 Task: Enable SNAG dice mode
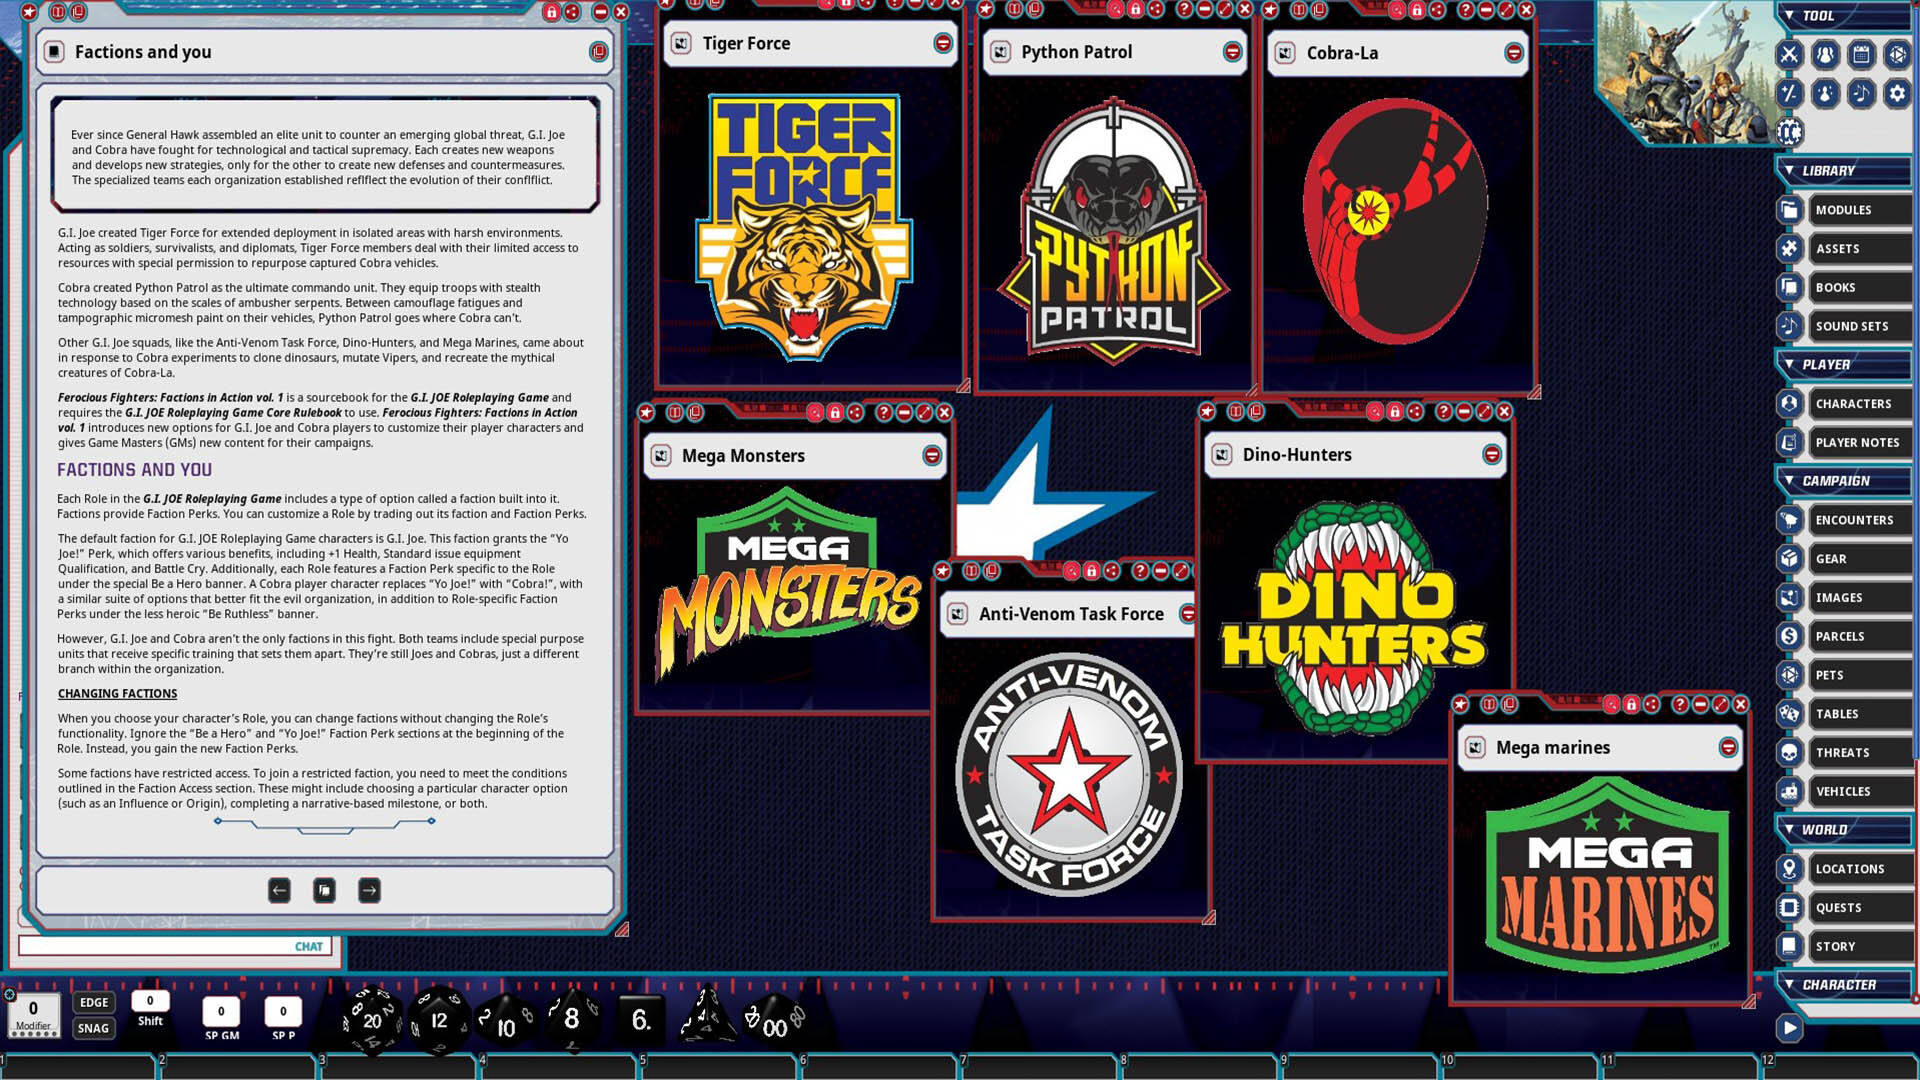coord(93,1027)
